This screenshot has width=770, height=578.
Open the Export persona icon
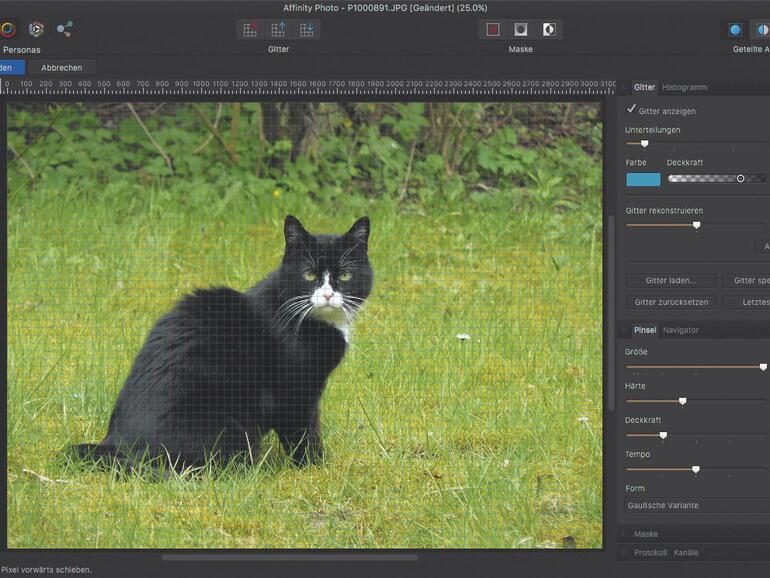point(65,29)
